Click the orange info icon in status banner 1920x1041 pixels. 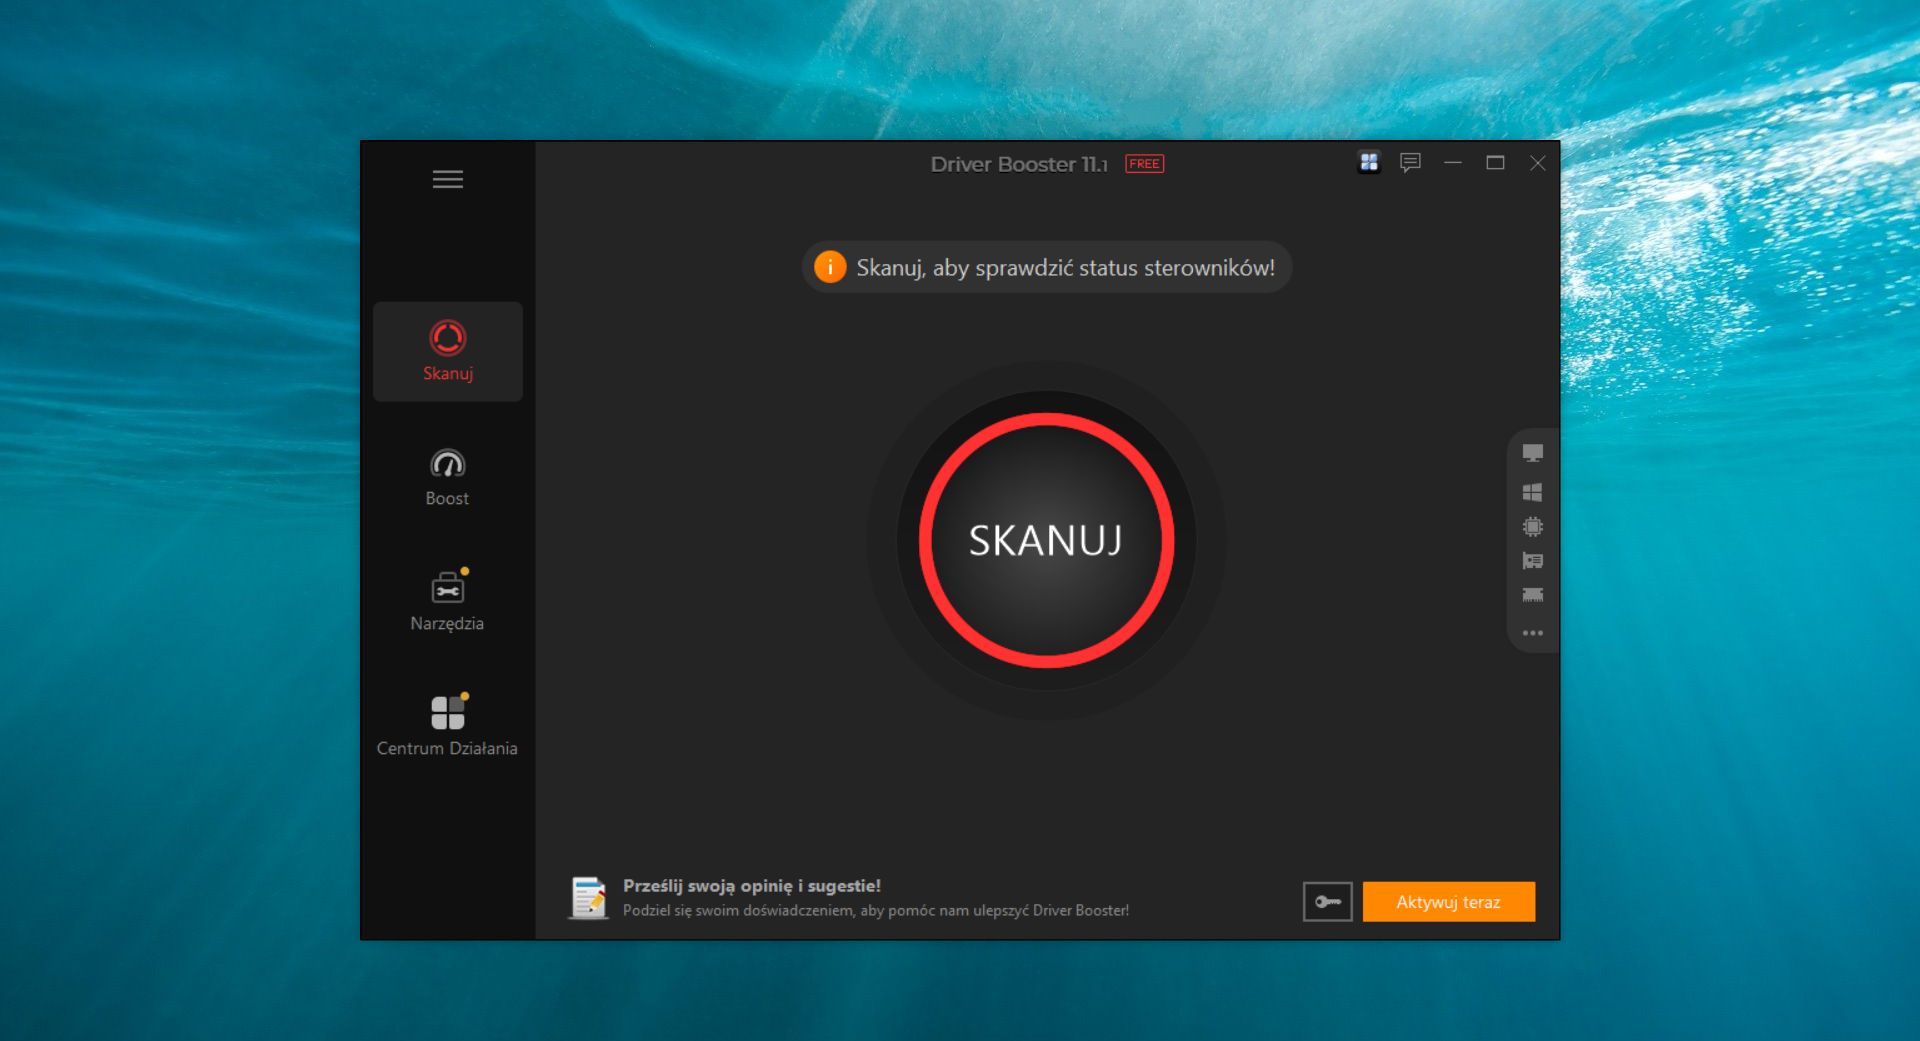pos(830,267)
